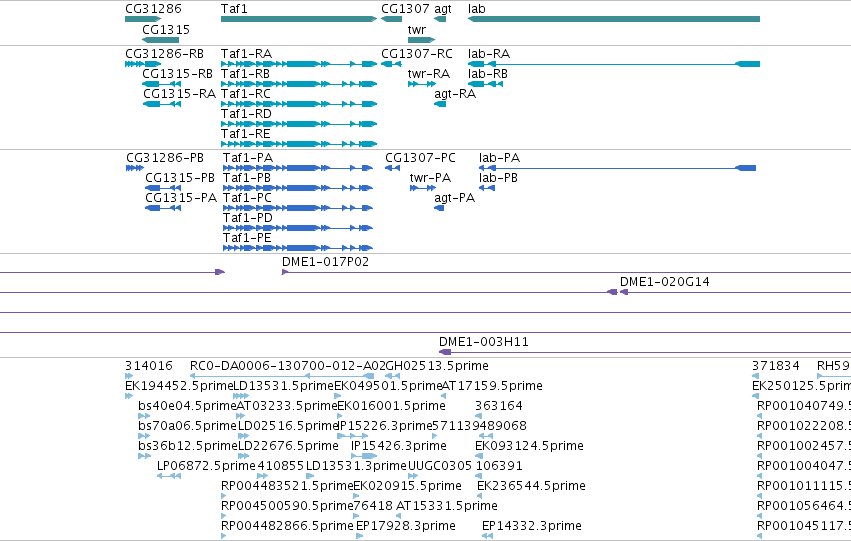
Task: Select protein CG1307-PC
Action: [421, 158]
